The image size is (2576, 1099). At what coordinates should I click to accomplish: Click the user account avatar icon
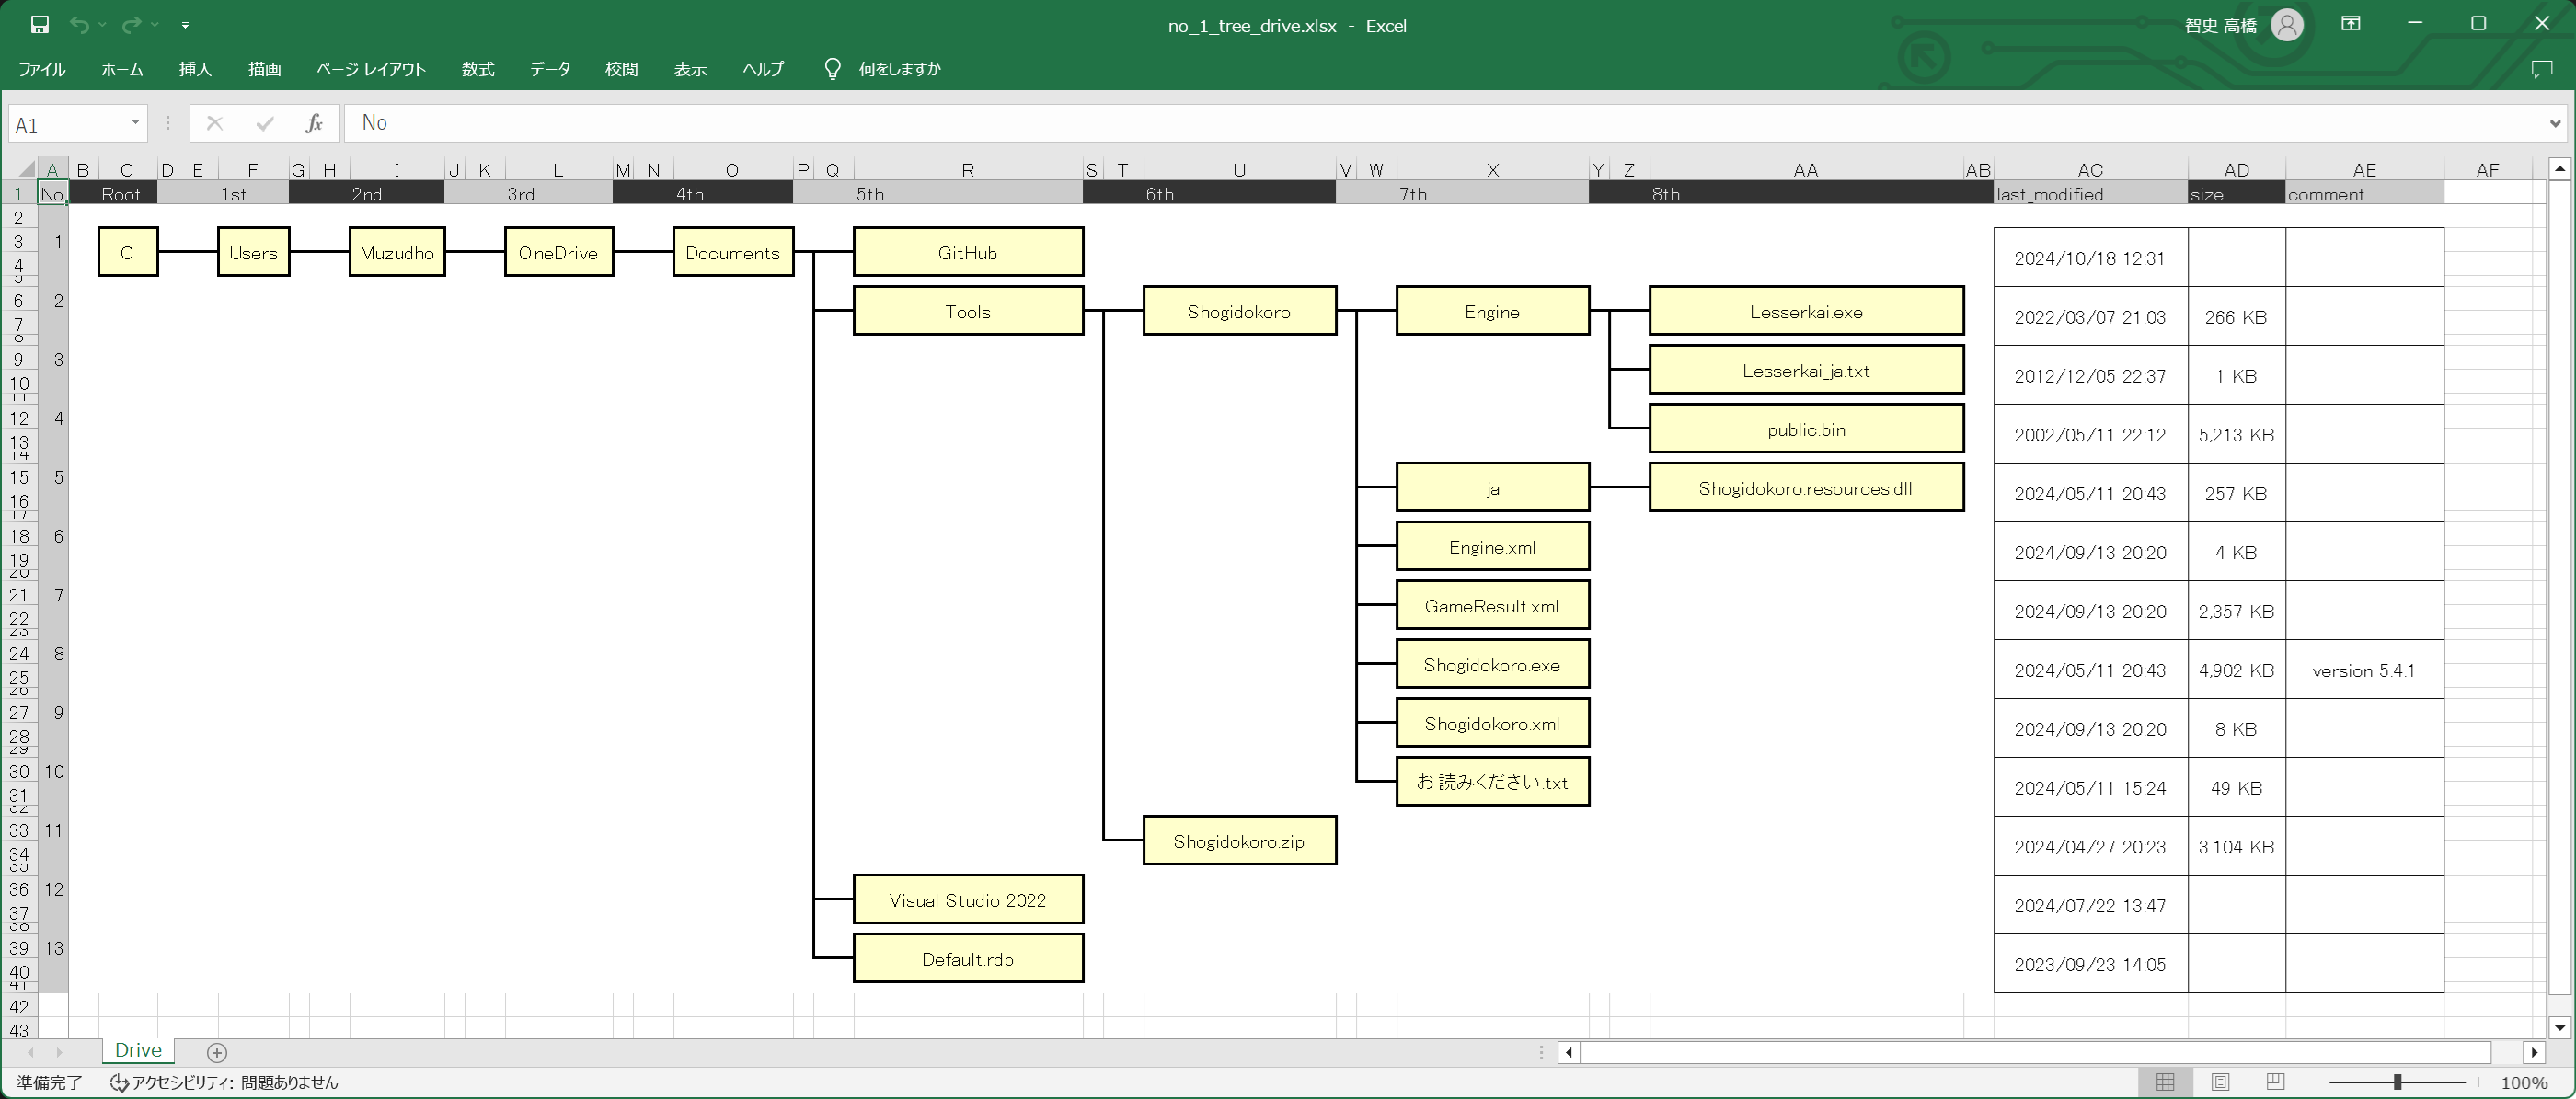click(2286, 24)
